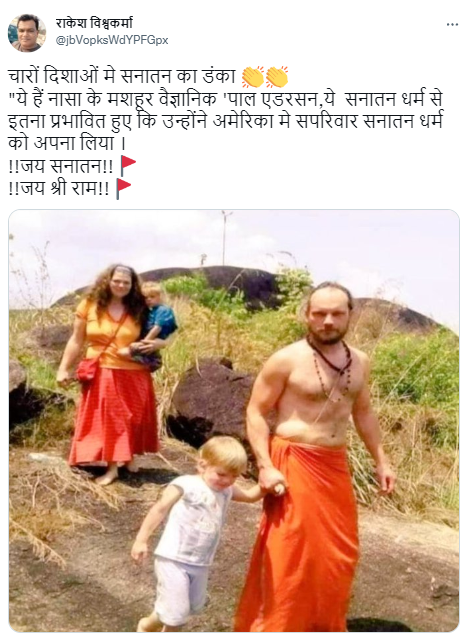
Task: Click राकेश विश्वकर्मा's profile avatar
Action: tap(27, 32)
